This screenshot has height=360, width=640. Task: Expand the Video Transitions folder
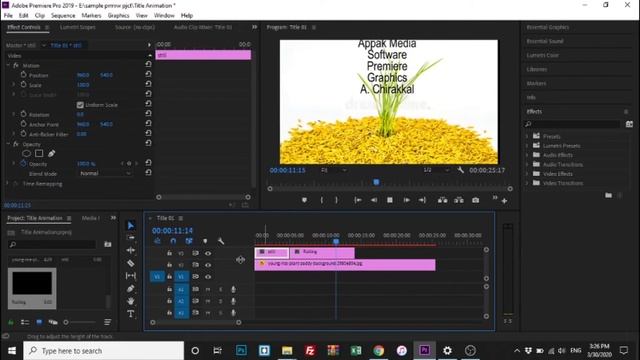(x=527, y=183)
